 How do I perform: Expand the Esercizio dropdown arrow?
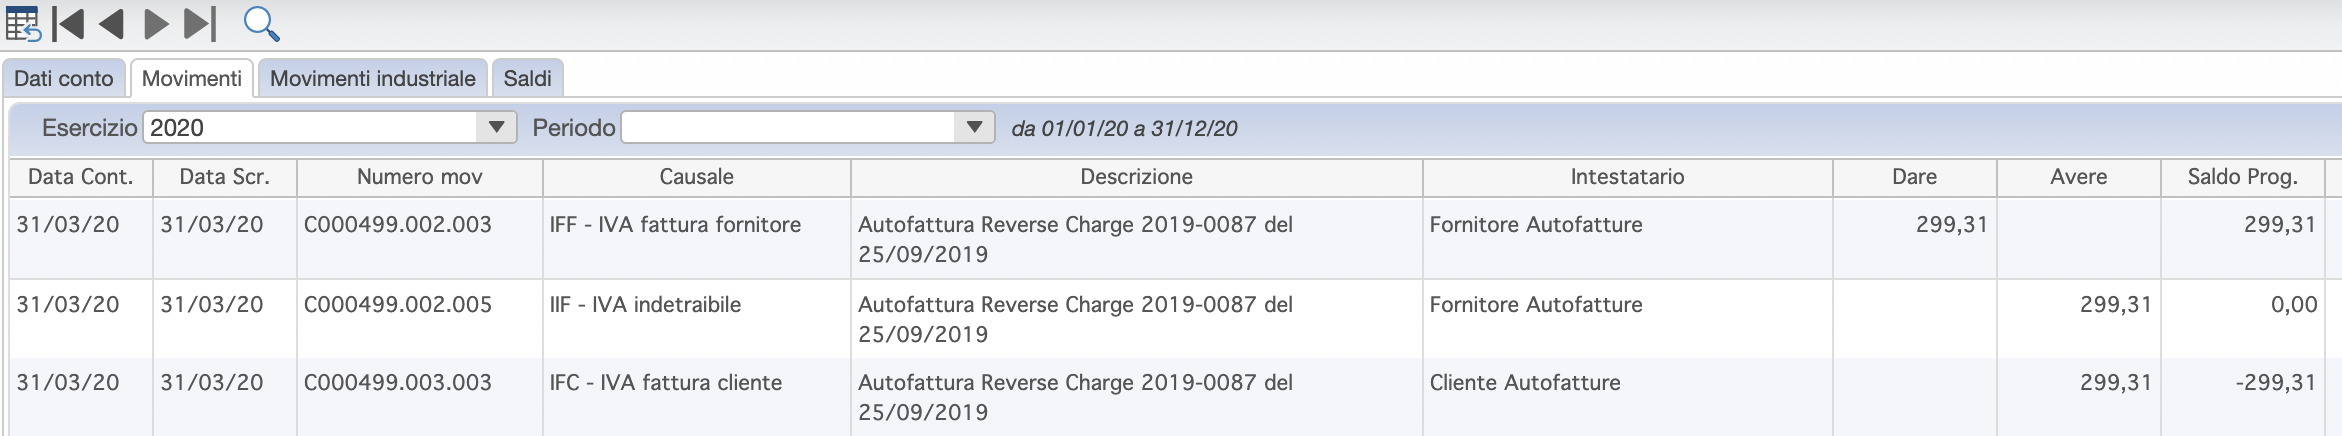[x=496, y=127]
